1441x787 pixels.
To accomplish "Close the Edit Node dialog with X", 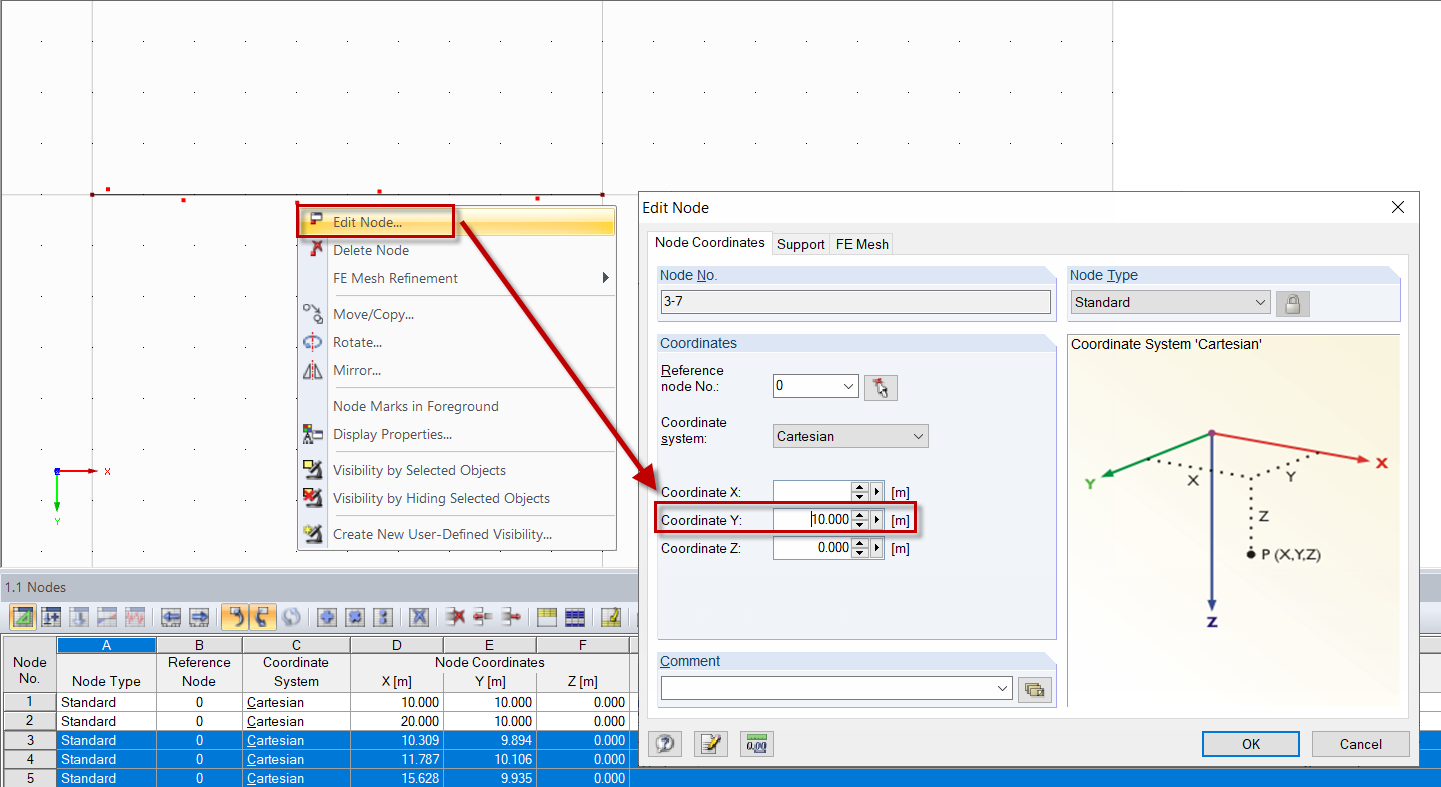I will pos(1398,207).
